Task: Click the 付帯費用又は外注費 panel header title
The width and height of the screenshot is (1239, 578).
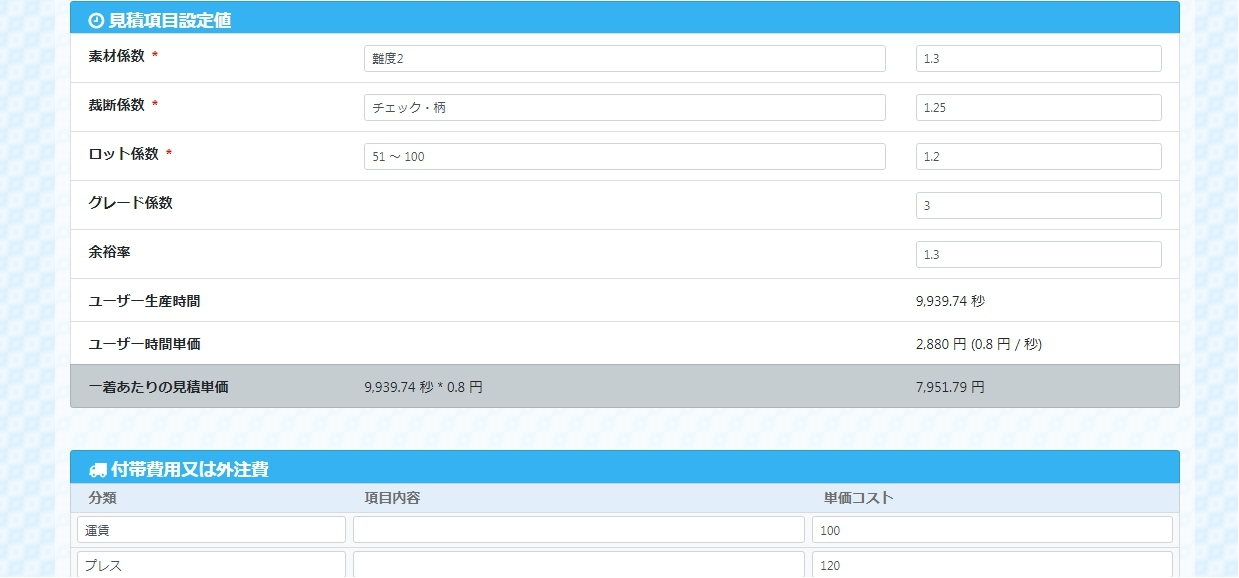Action: coord(189,469)
